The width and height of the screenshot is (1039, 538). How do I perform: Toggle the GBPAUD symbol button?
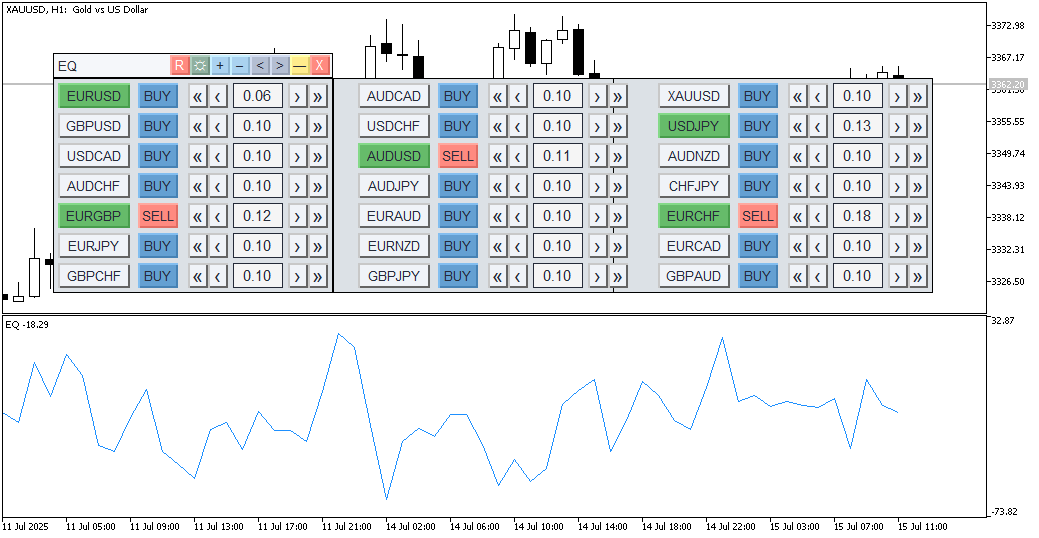(694, 276)
